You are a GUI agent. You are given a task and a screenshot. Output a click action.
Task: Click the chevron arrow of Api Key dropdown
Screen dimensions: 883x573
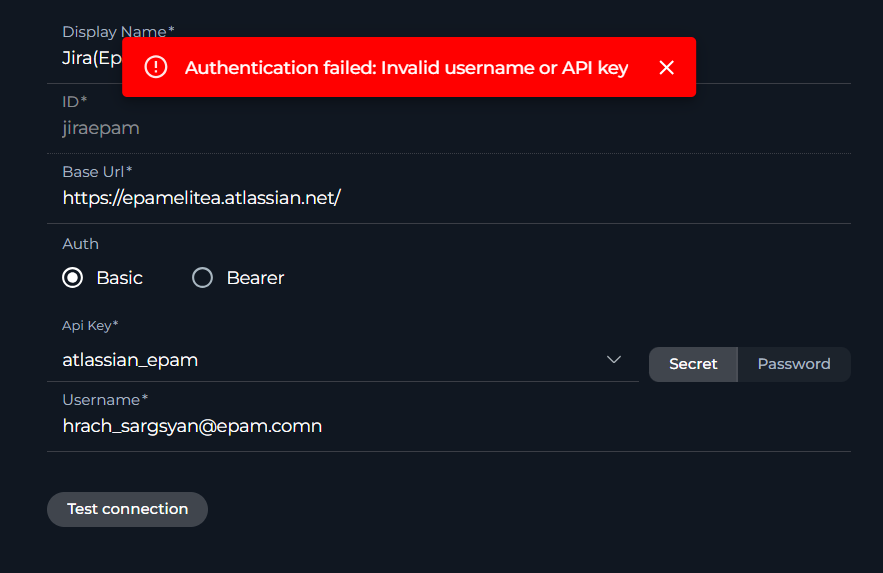[x=614, y=360]
